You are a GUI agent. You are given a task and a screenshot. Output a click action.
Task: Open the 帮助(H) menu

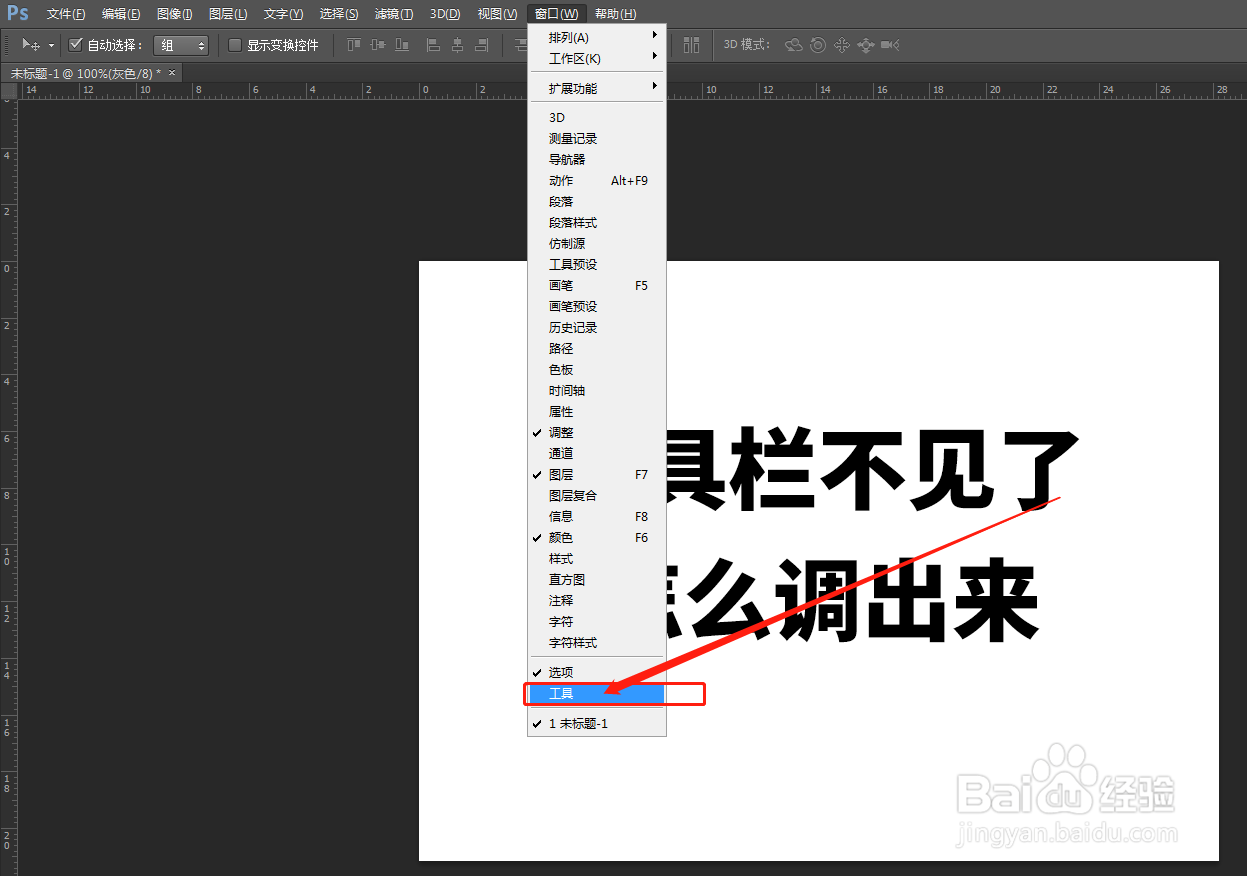coord(615,14)
